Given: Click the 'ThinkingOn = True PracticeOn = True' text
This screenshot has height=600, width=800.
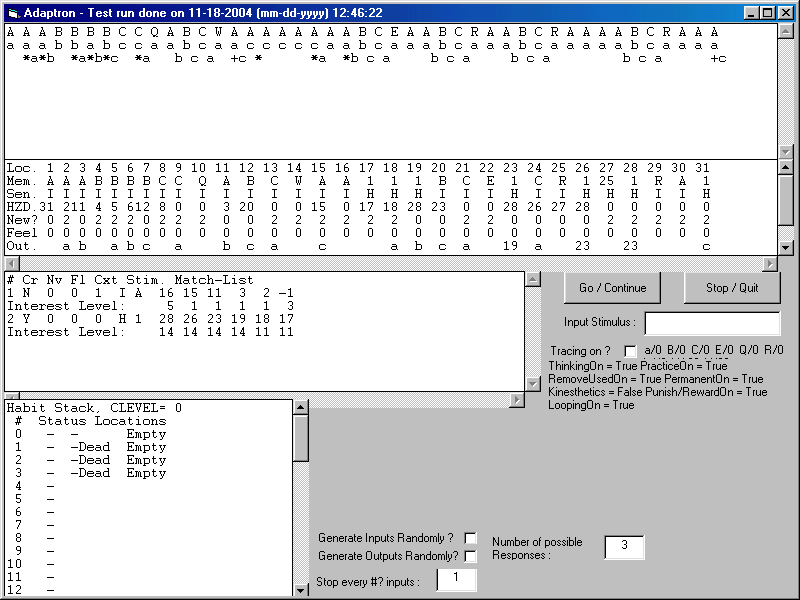Looking at the screenshot, I should (638, 366).
